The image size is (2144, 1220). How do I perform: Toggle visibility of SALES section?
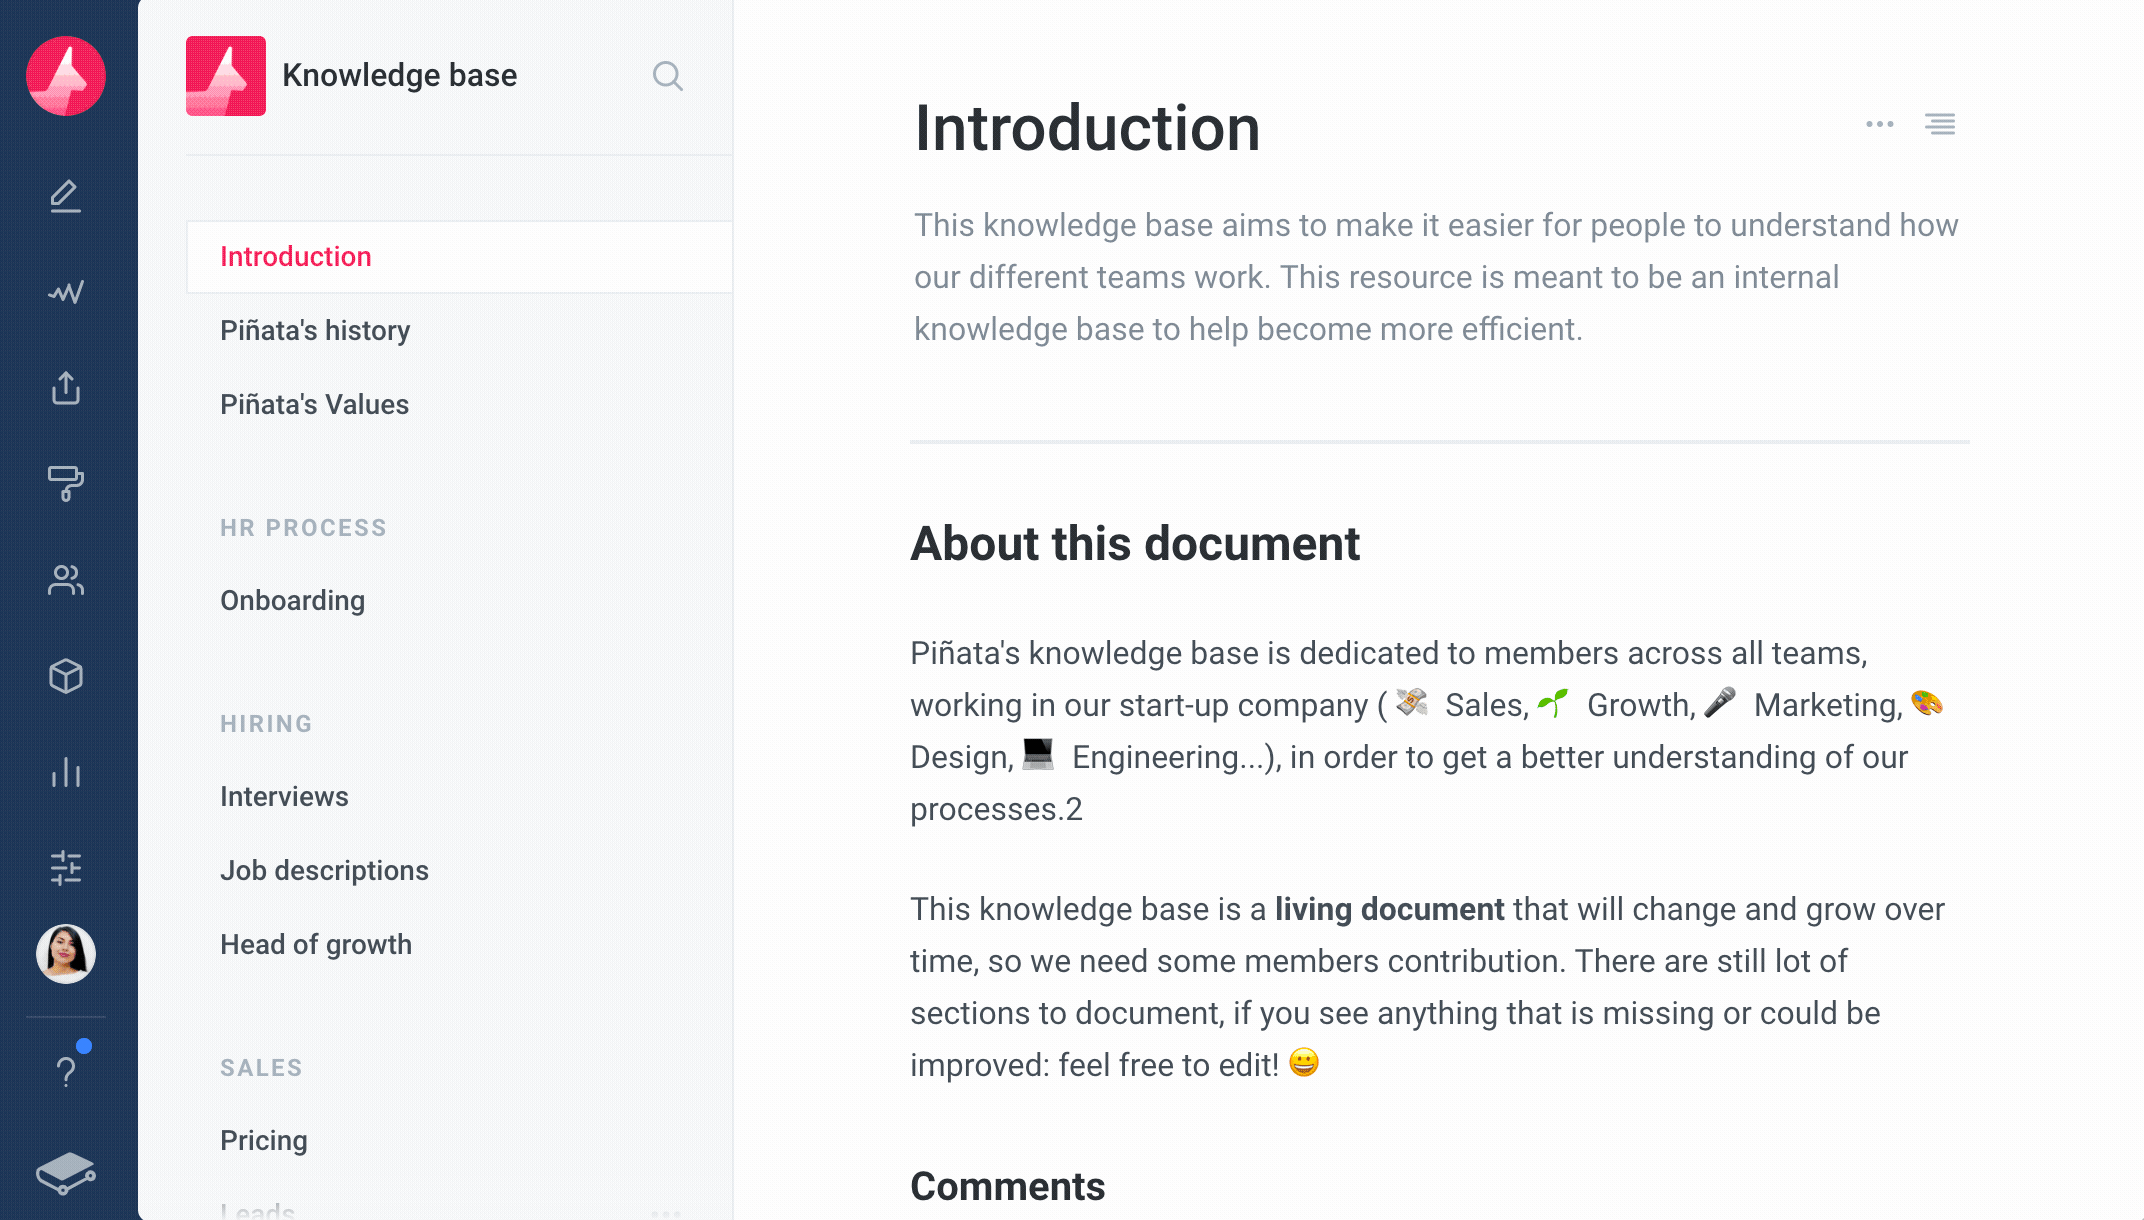coord(259,1065)
